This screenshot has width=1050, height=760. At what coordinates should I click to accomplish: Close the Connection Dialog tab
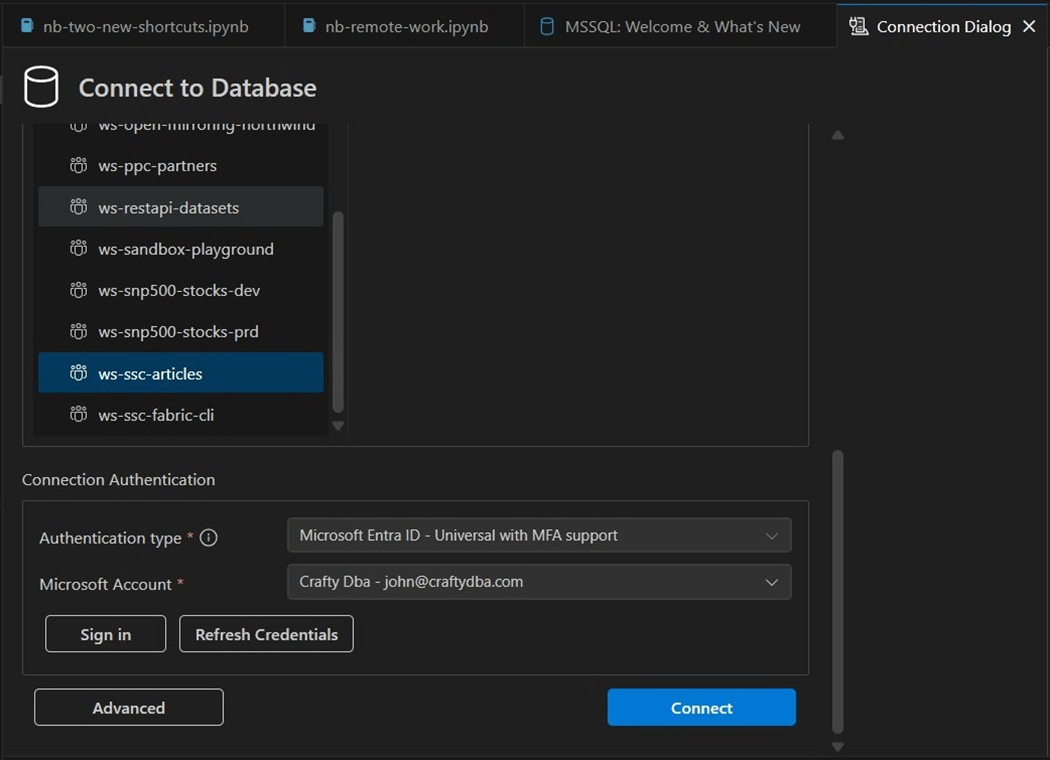coord(1029,26)
